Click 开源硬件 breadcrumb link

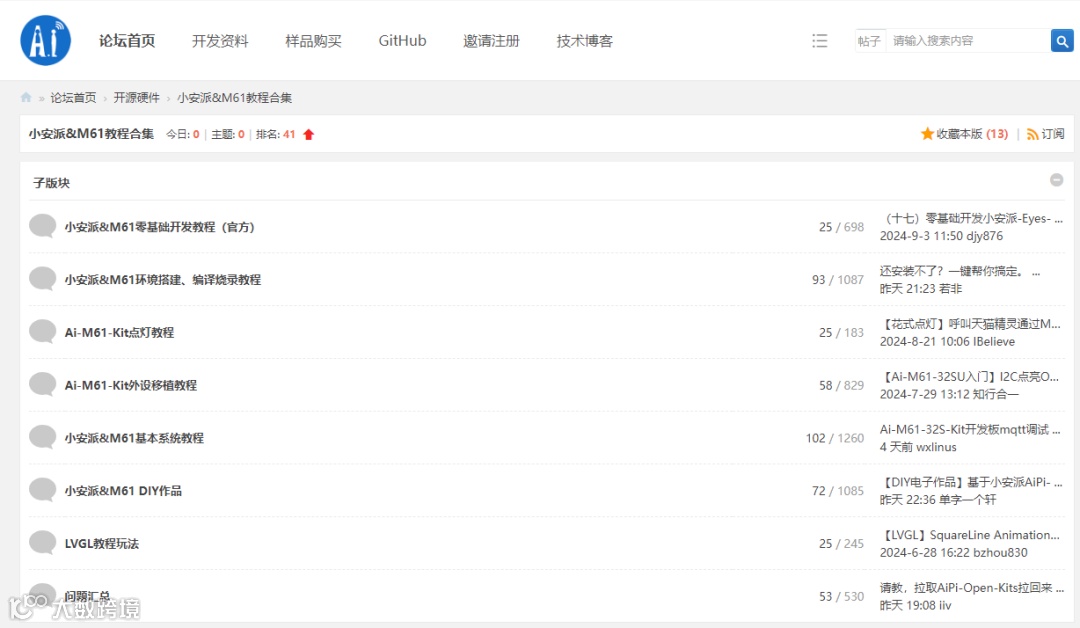tap(136, 98)
